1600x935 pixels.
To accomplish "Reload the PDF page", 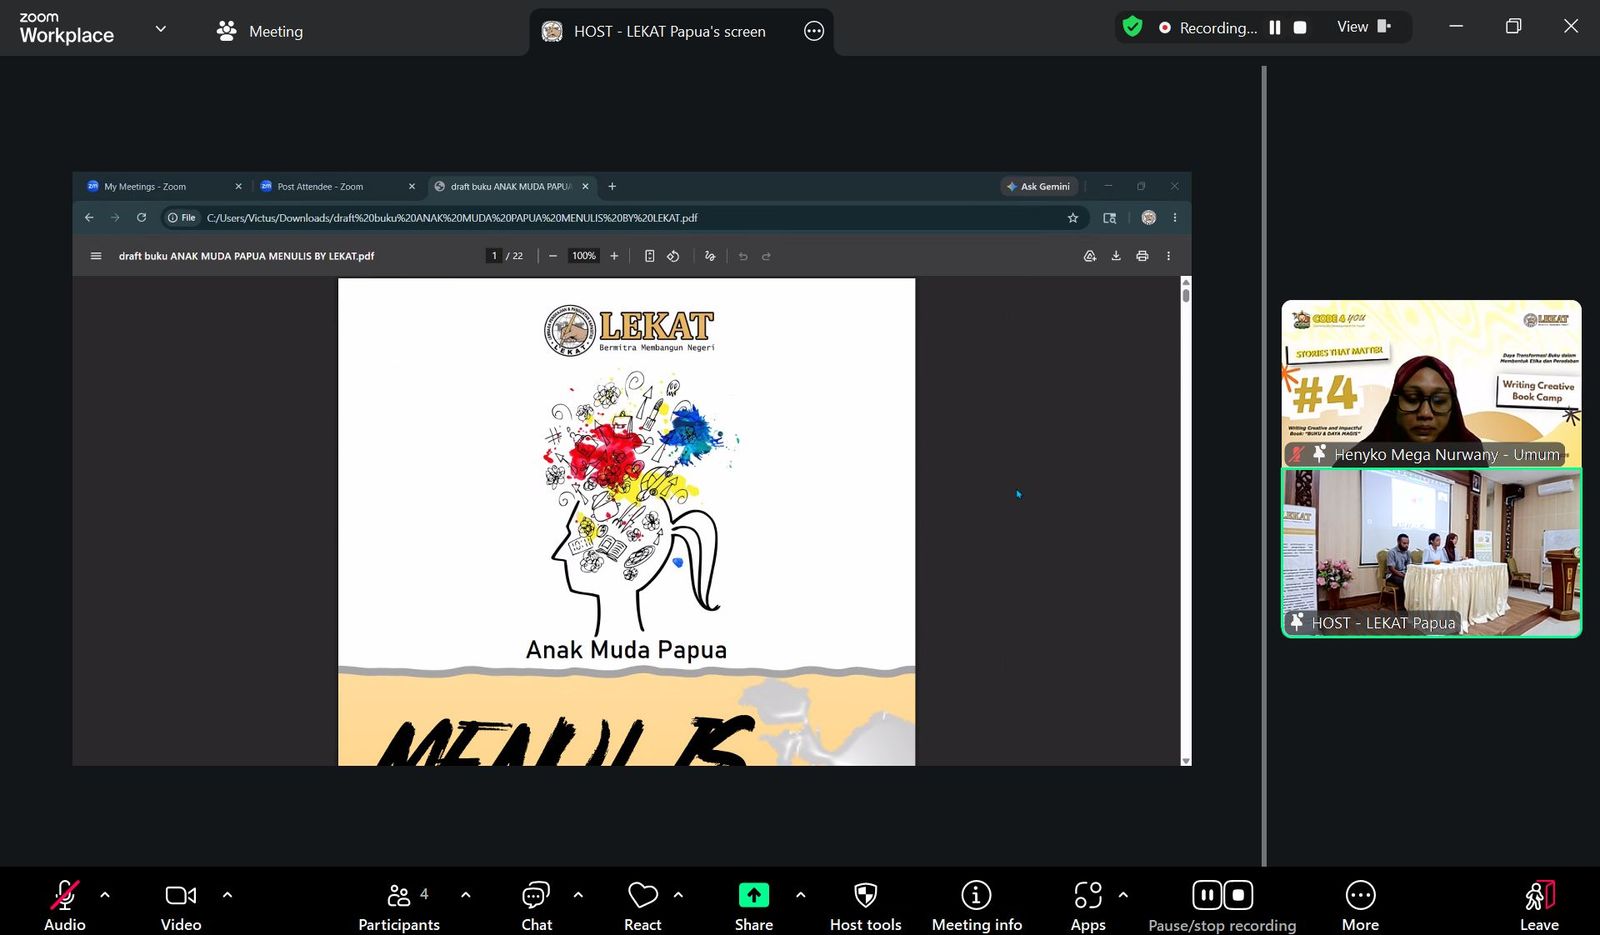I will [x=142, y=217].
